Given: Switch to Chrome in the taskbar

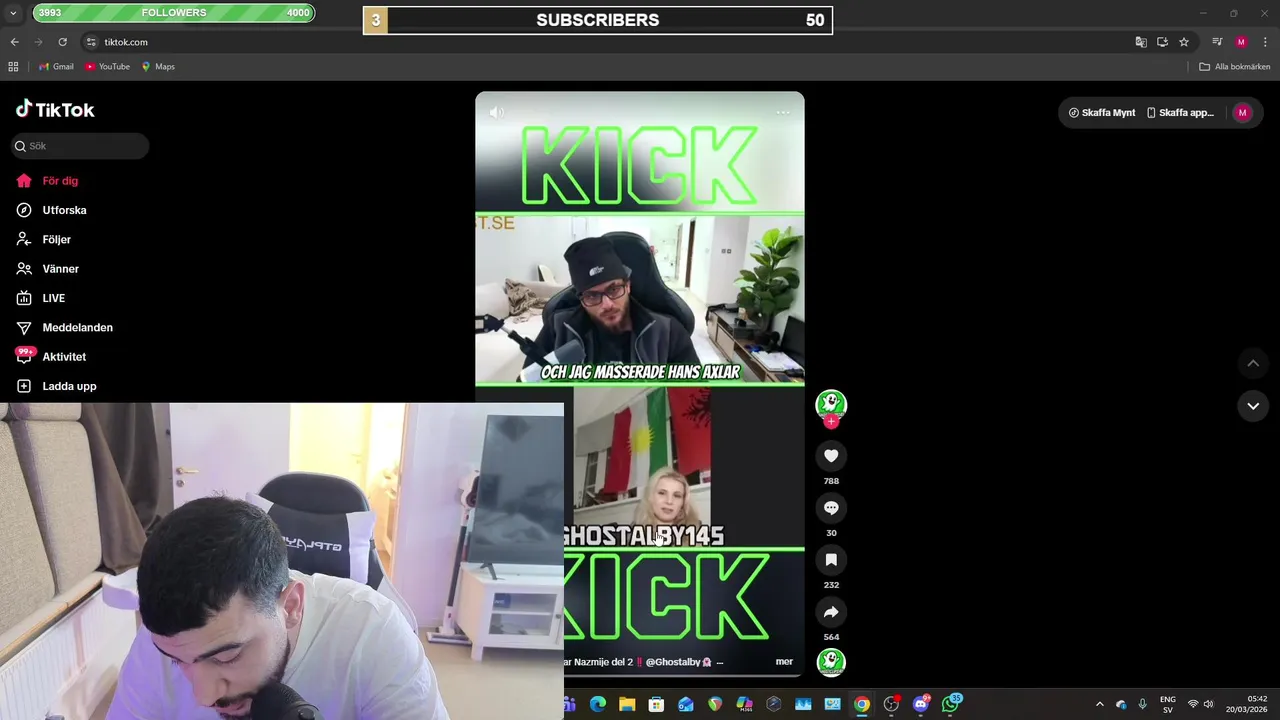Looking at the screenshot, I should pyautogui.click(x=862, y=704).
